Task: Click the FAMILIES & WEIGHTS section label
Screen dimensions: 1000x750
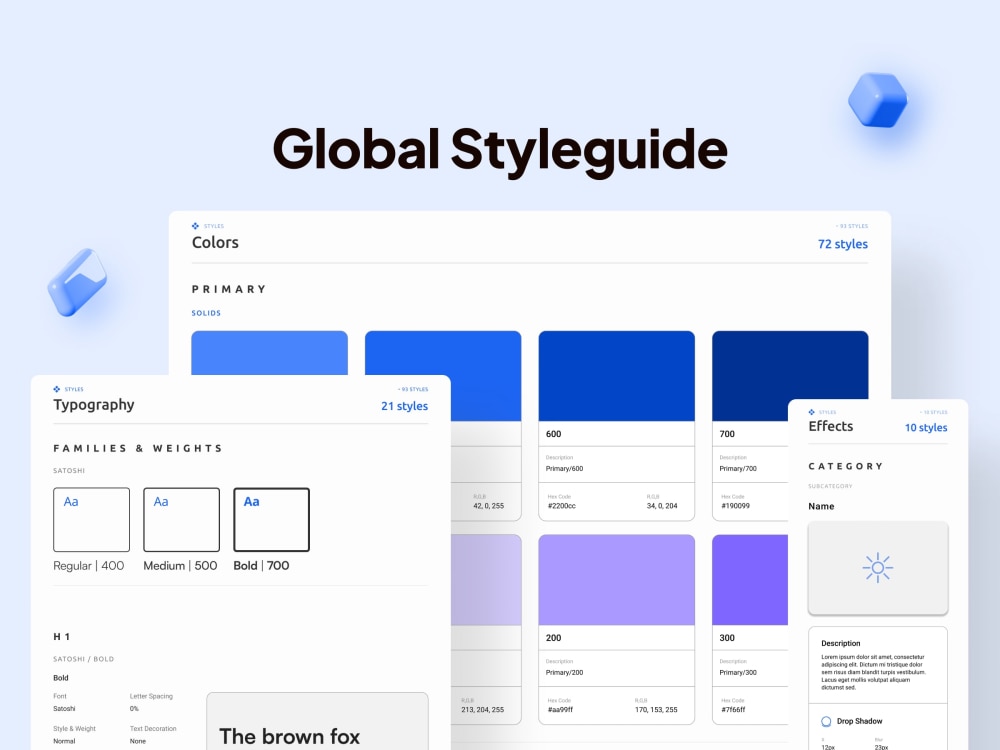Action: 138,448
